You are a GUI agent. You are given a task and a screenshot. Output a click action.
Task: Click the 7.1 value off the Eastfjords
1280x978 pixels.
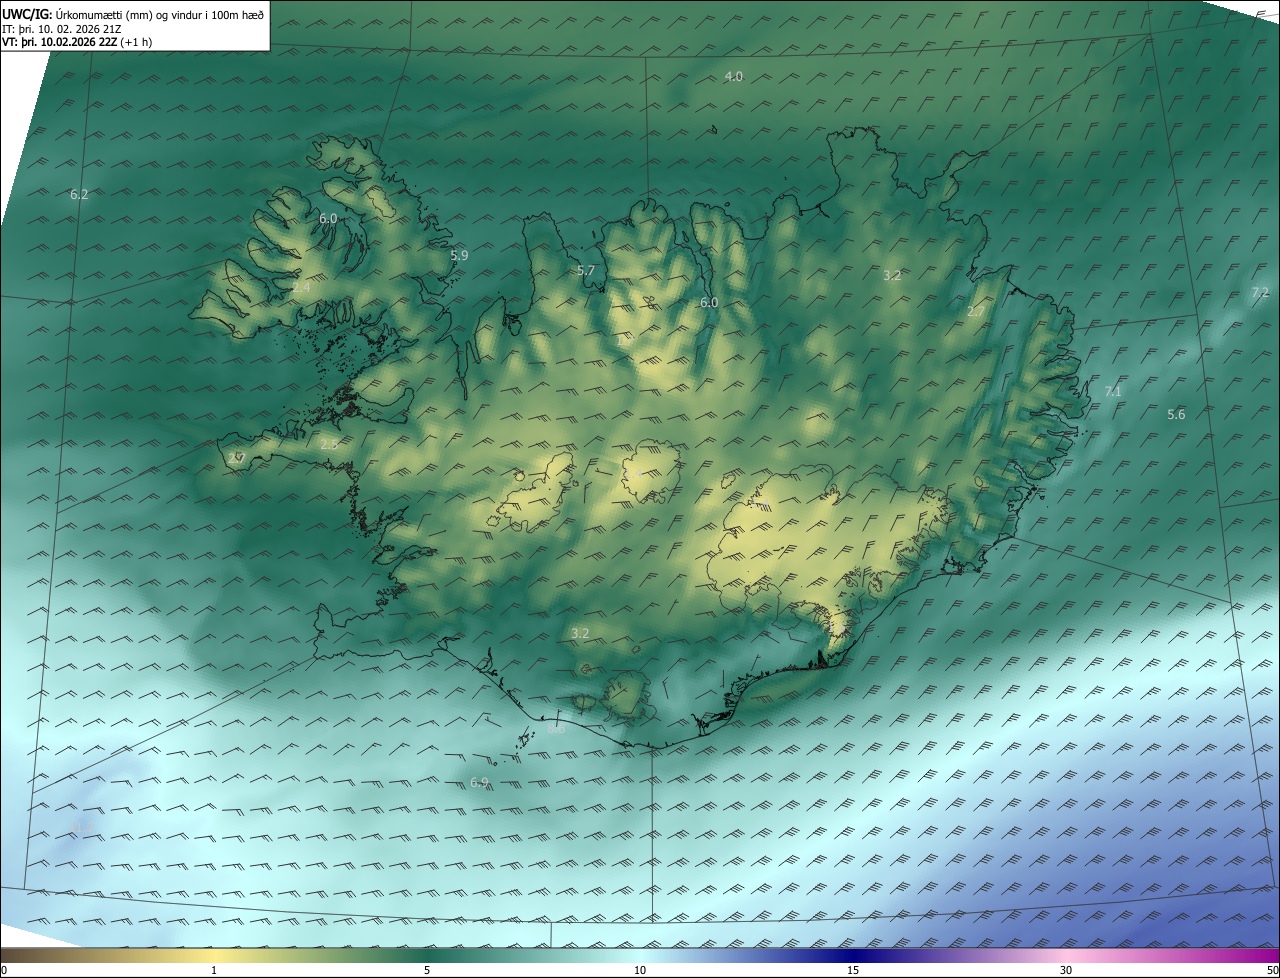[1113, 391]
